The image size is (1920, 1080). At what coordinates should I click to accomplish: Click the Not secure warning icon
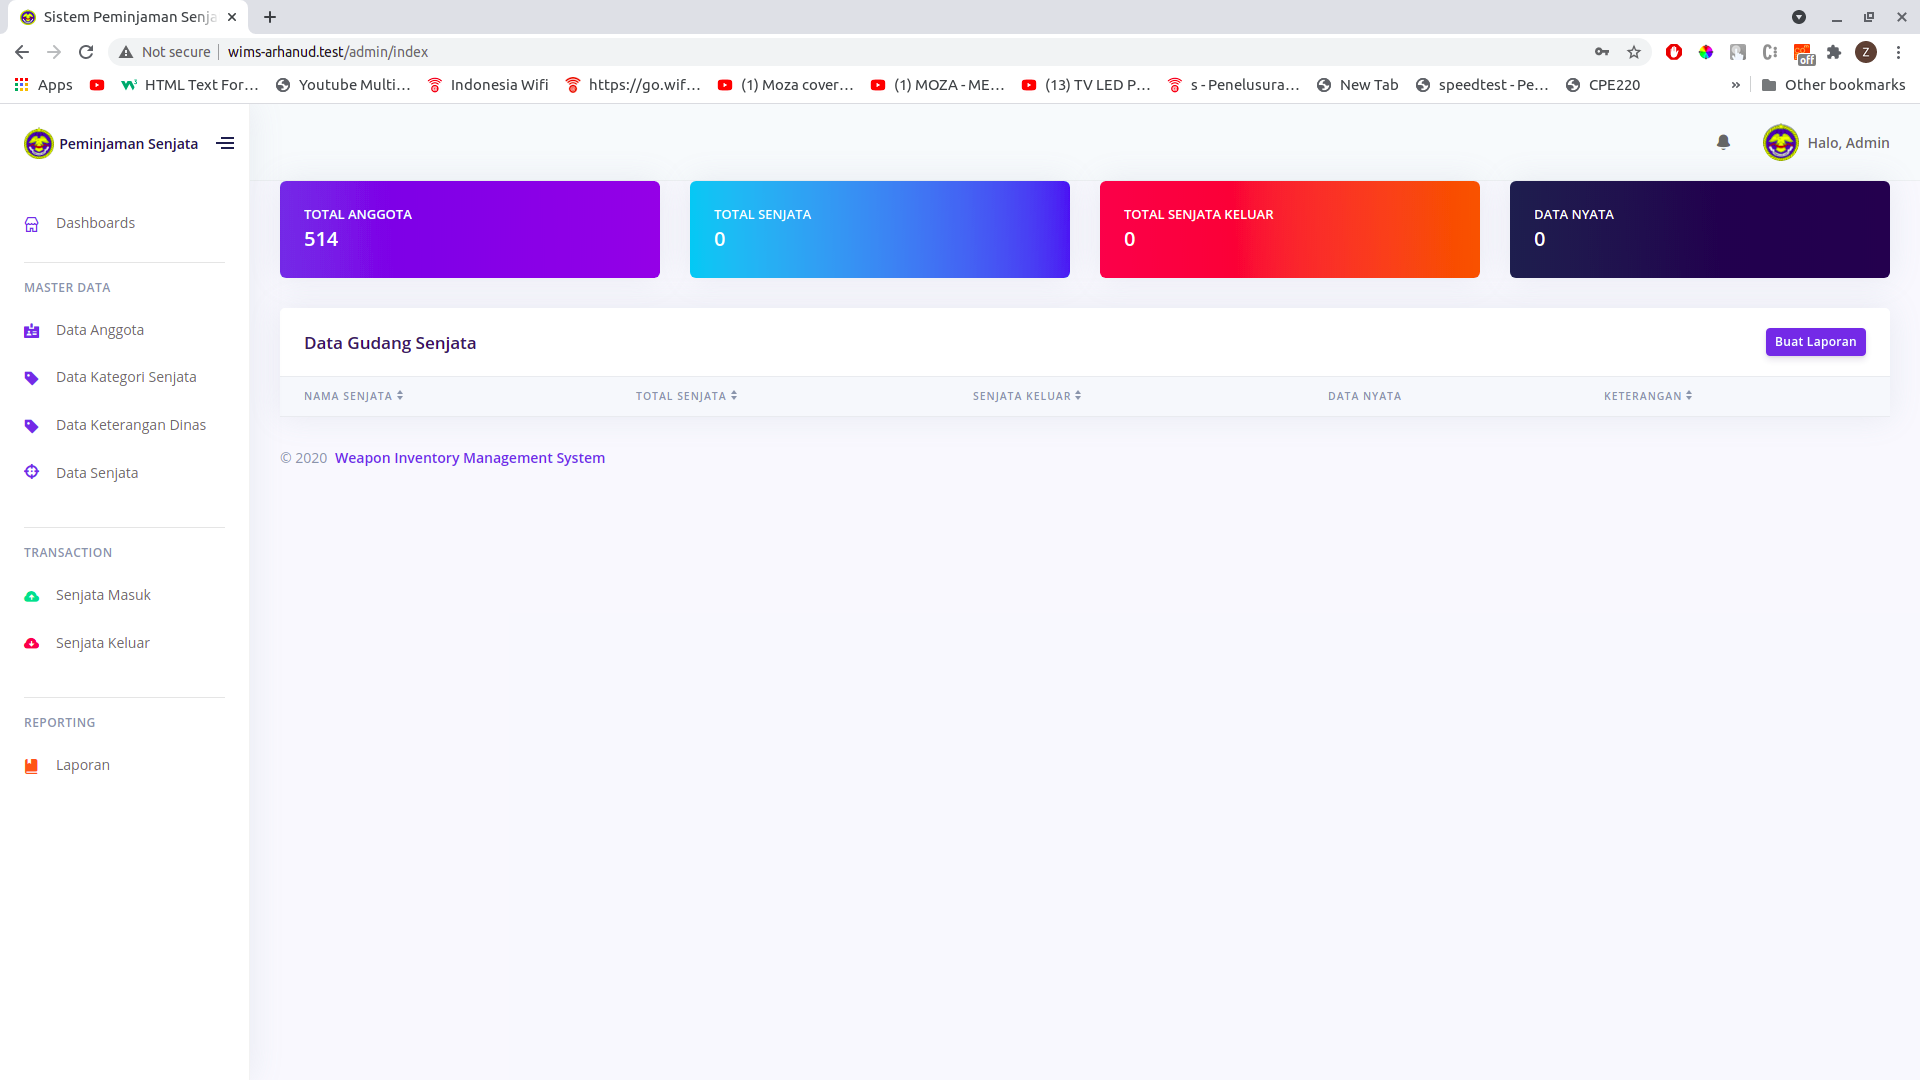coord(126,52)
